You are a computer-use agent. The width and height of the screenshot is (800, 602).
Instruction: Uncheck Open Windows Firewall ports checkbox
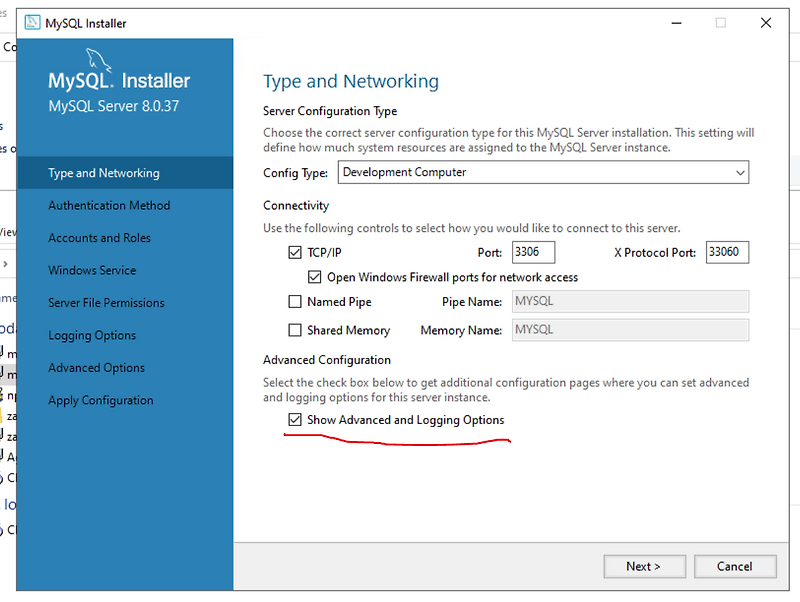point(314,277)
